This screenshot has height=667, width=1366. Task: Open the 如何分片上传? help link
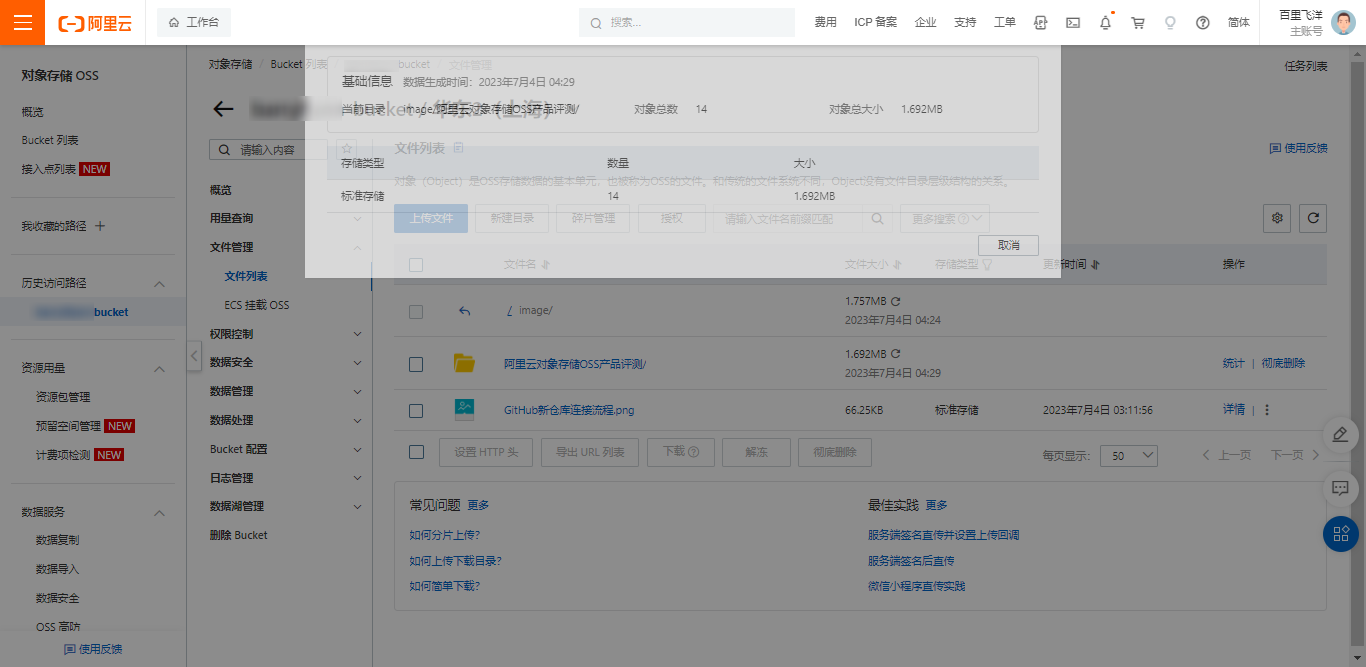click(444, 535)
